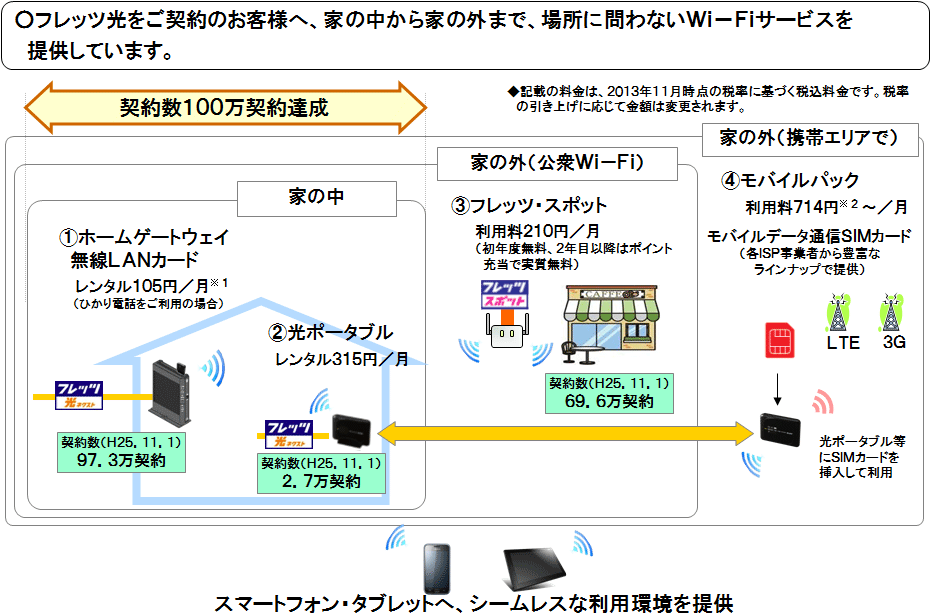Click the mobile portable router near SIM arrow
The height and width of the screenshot is (614, 931).
[x=780, y=431]
